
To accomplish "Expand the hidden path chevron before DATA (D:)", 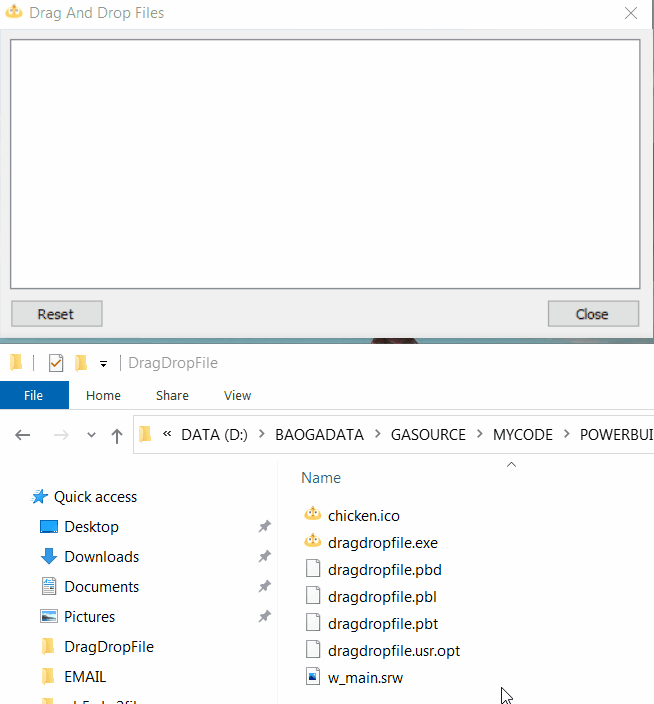I will [x=167, y=434].
